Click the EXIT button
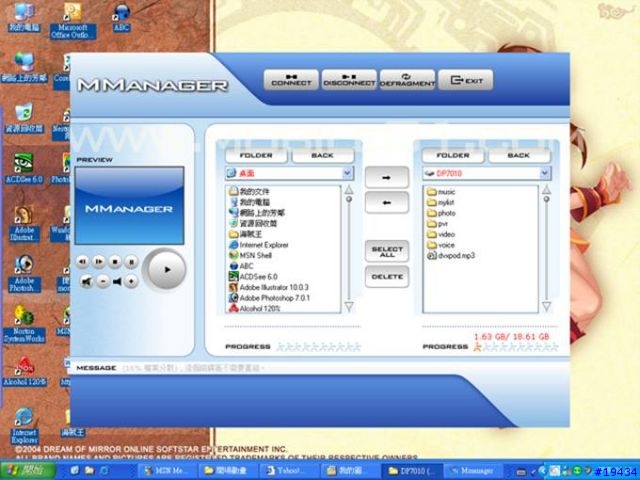The image size is (640, 480). (466, 80)
